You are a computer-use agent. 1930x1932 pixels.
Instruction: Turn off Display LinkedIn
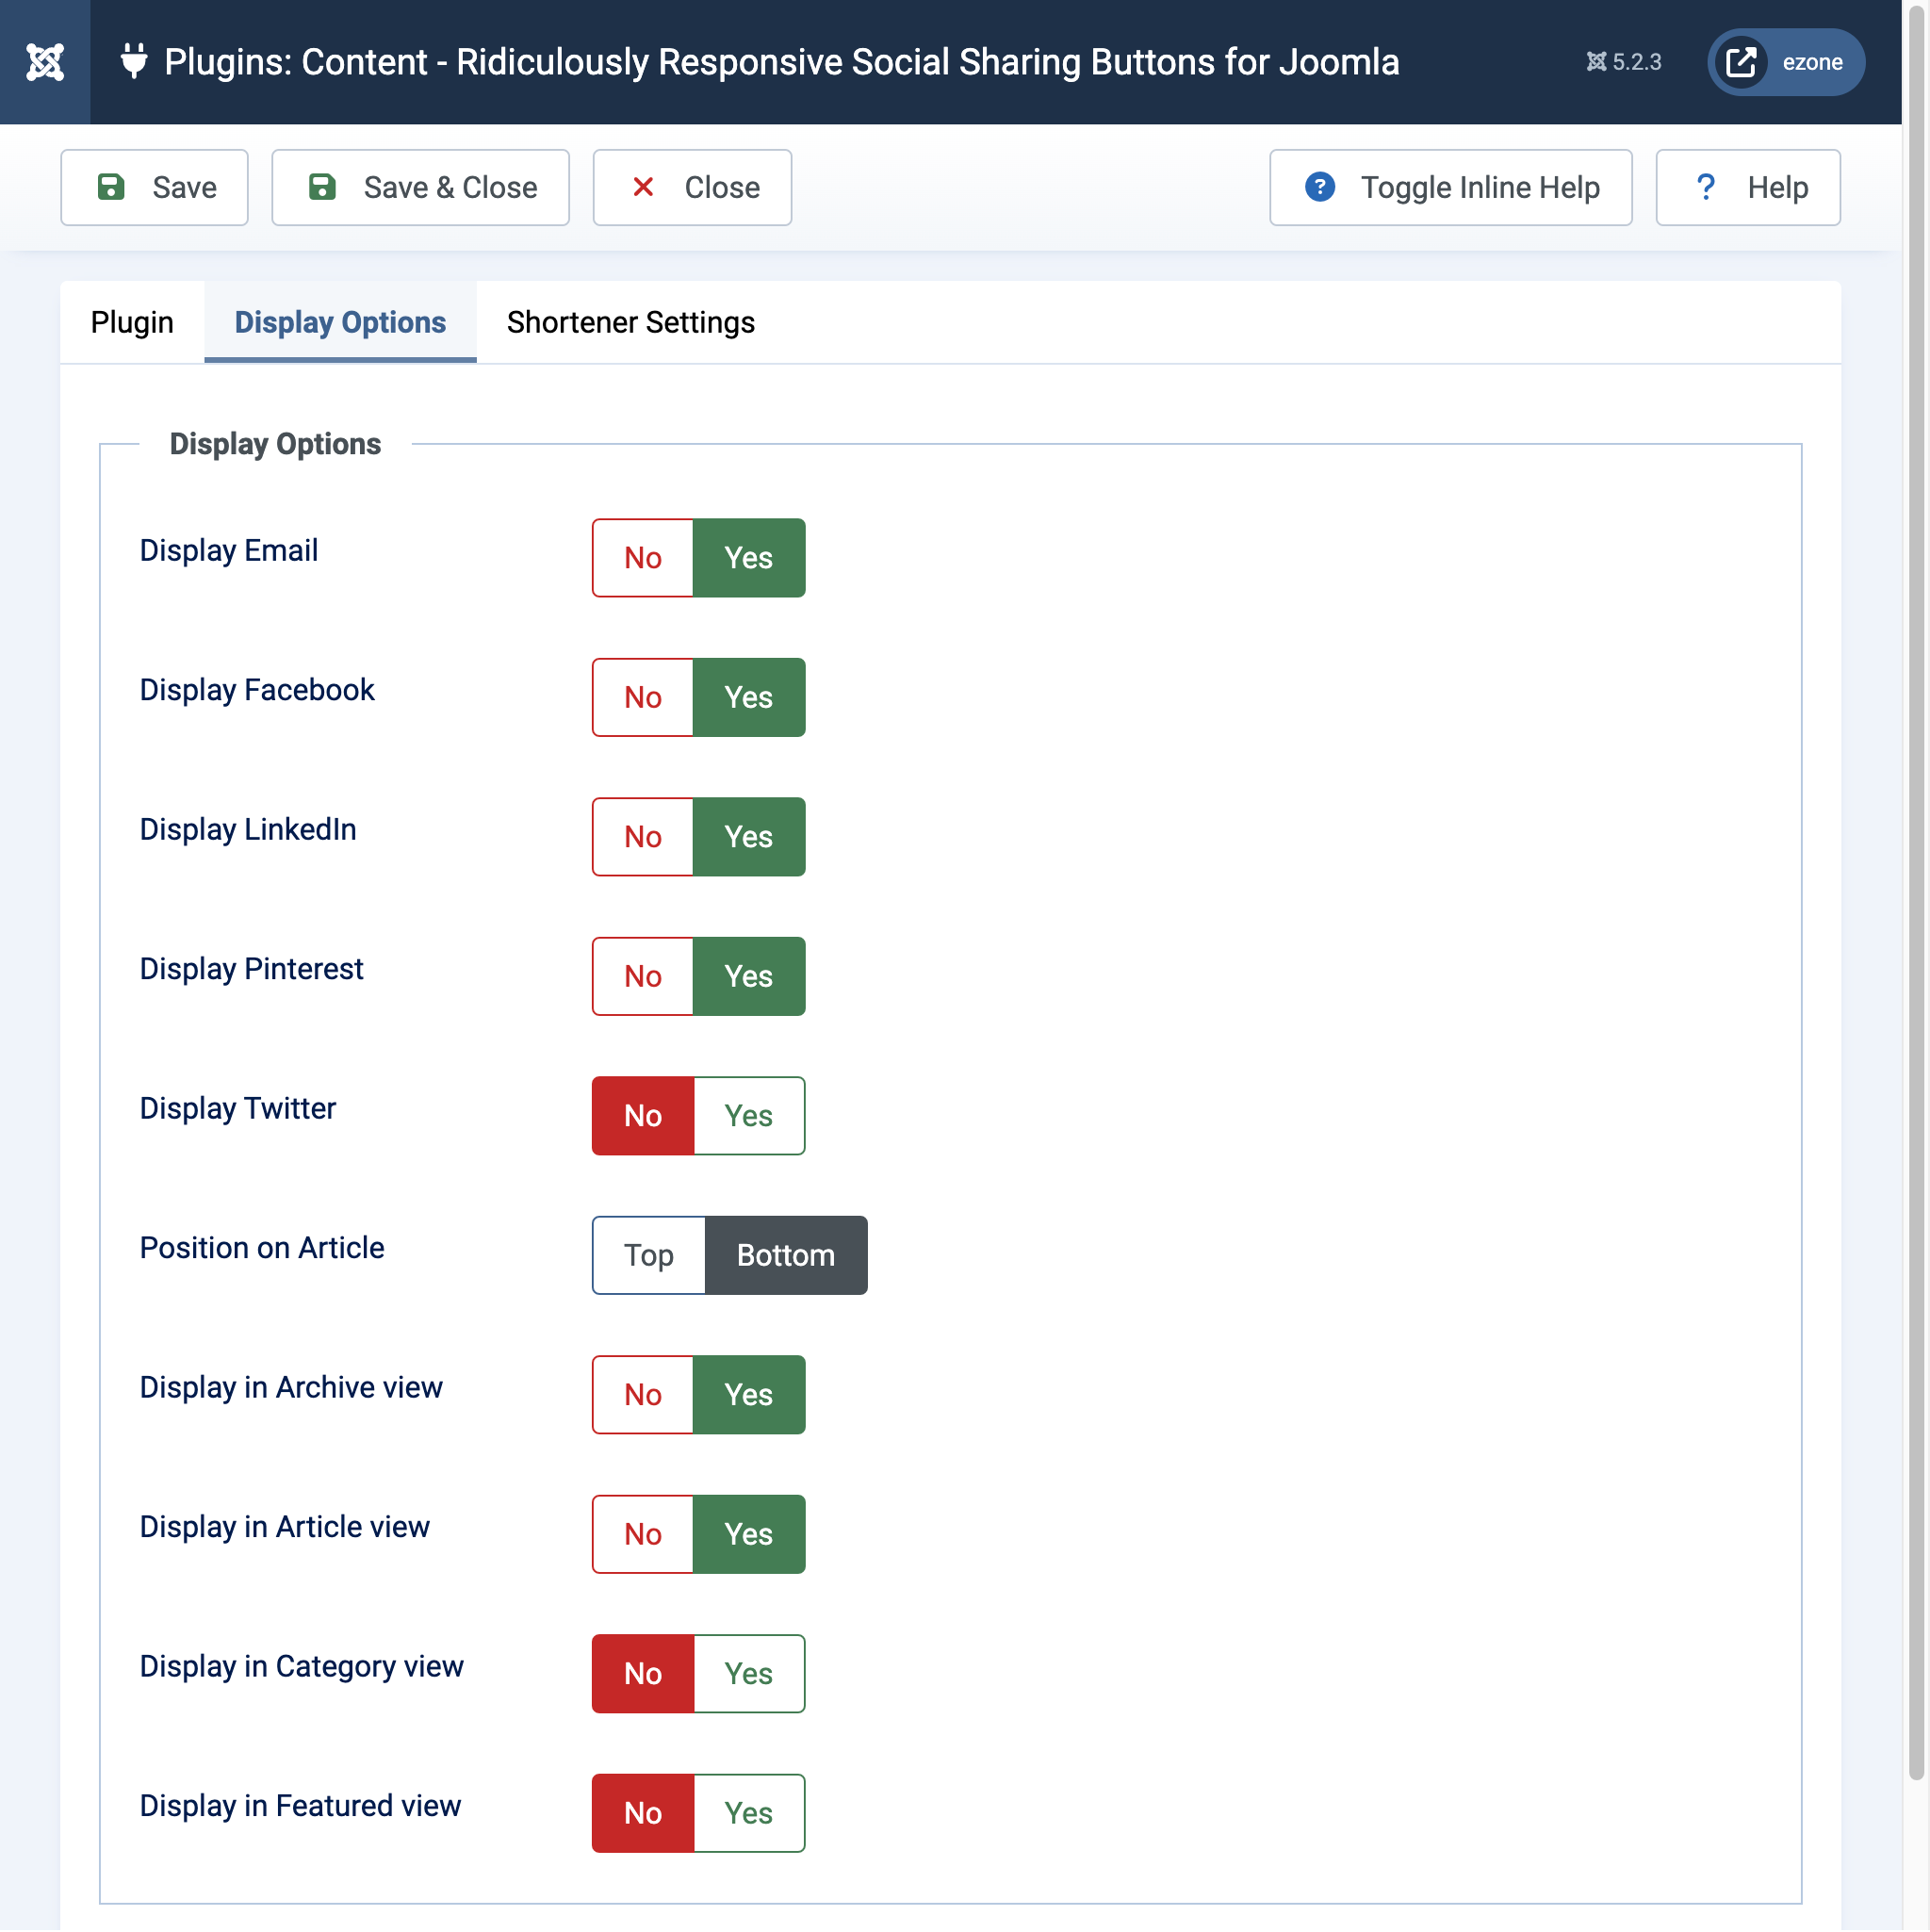643,837
